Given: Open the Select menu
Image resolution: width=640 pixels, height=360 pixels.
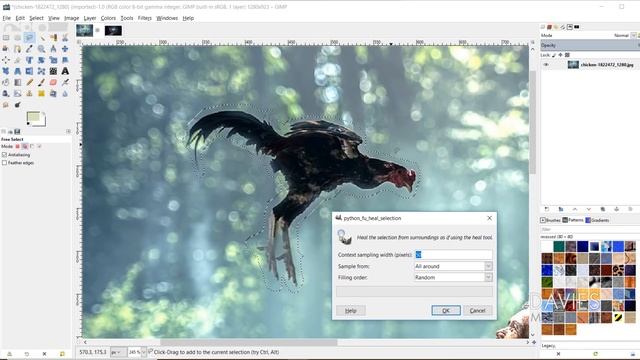Looking at the screenshot, I should pyautogui.click(x=36, y=18).
